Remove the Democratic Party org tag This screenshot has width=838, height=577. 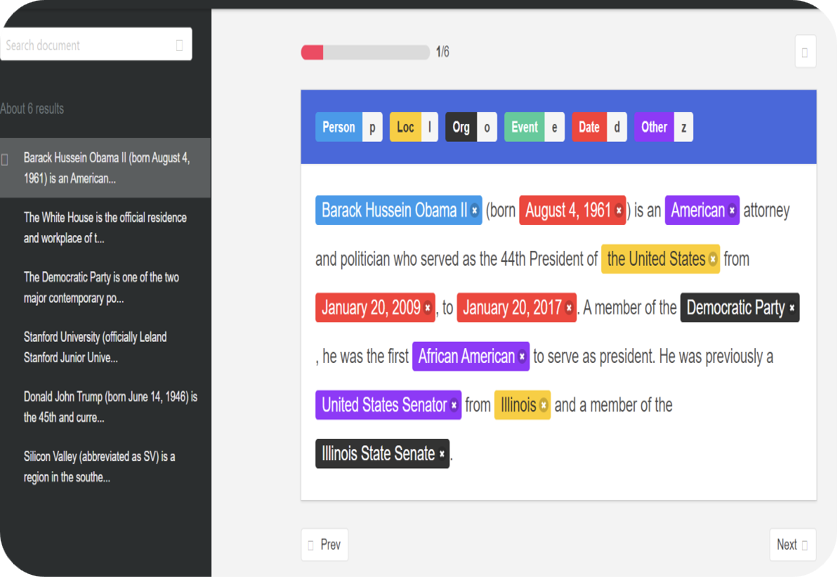(x=792, y=308)
